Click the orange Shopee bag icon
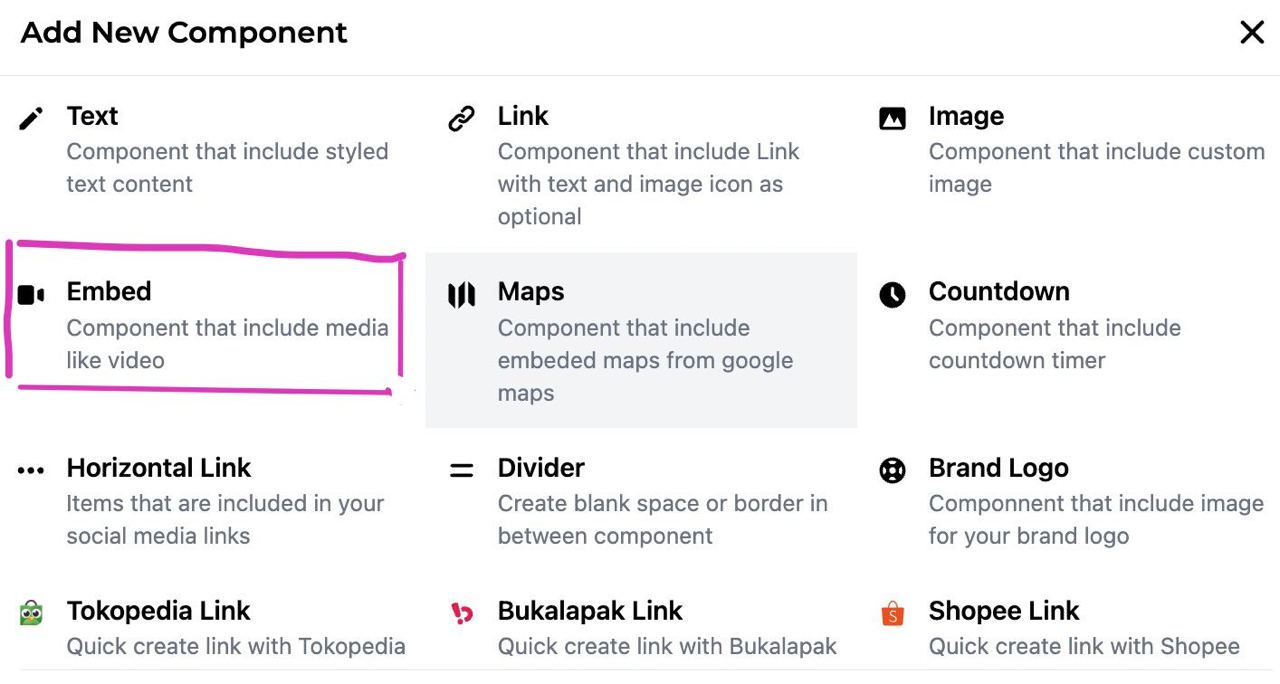Screen dimensions: 1280x684 point(892,613)
